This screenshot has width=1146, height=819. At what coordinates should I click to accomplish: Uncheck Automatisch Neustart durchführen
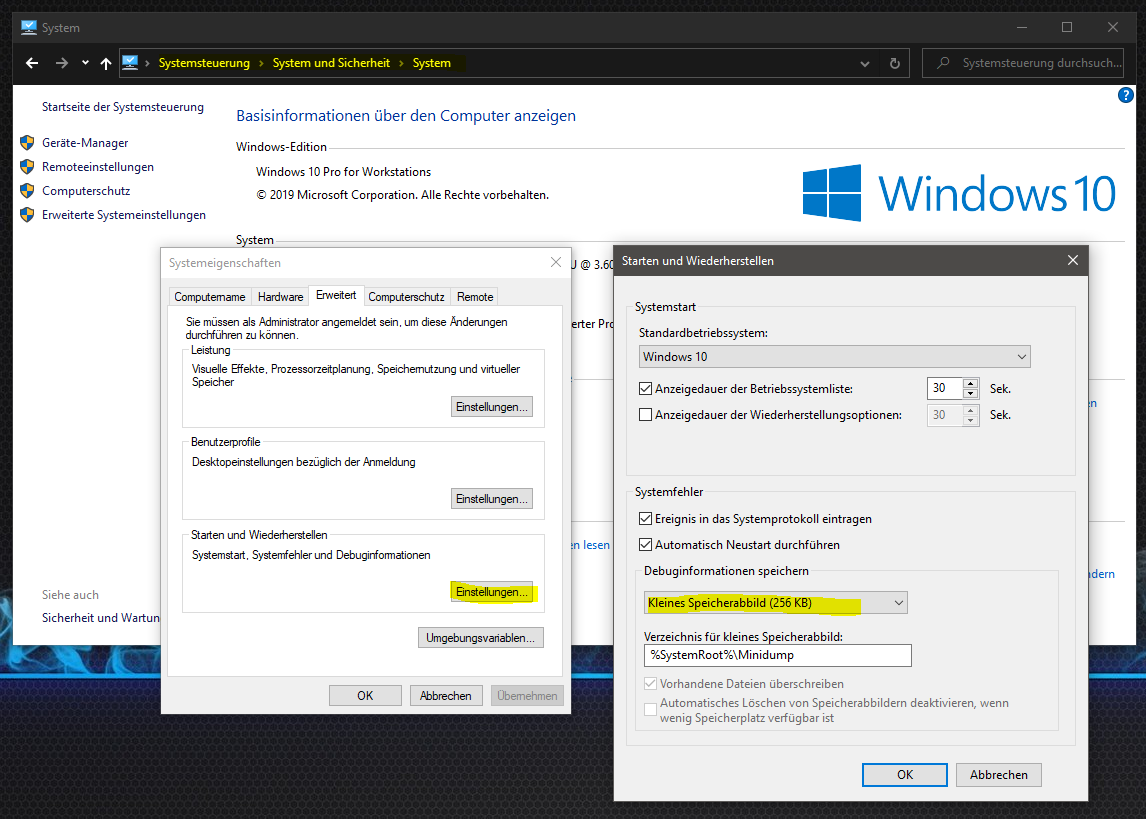646,545
